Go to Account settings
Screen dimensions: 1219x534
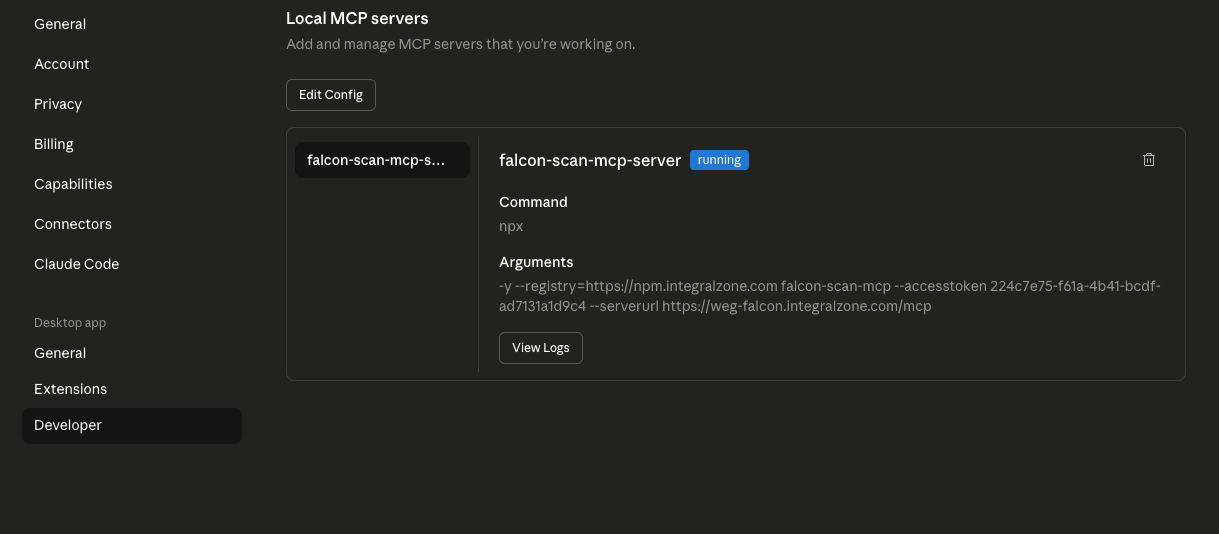pyautogui.click(x=62, y=64)
